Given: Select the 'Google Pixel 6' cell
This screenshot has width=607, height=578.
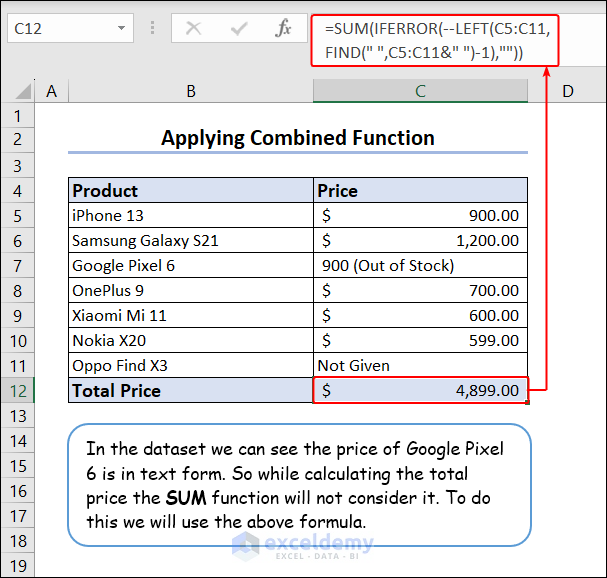Looking at the screenshot, I should click(191, 266).
